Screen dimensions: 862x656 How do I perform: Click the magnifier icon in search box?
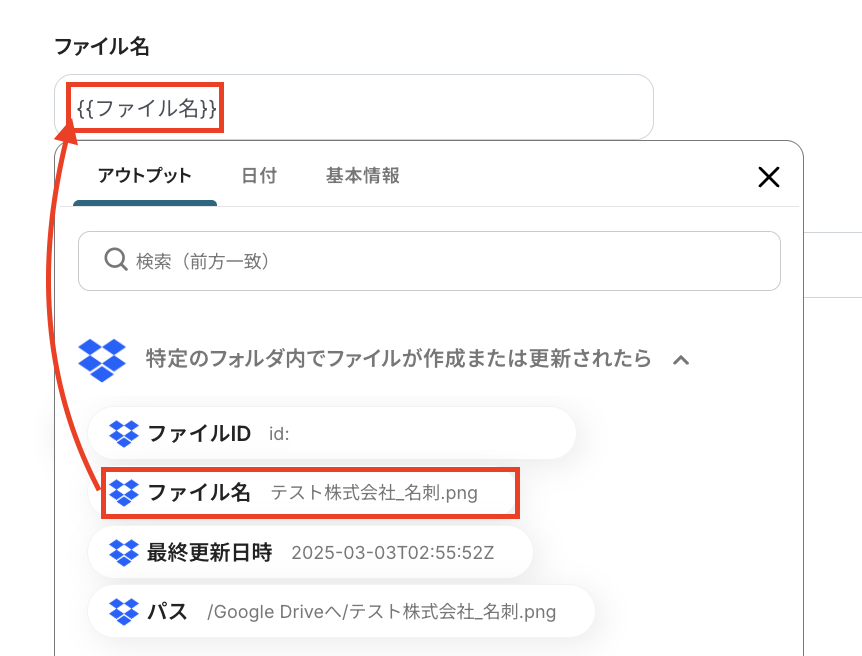coord(115,260)
